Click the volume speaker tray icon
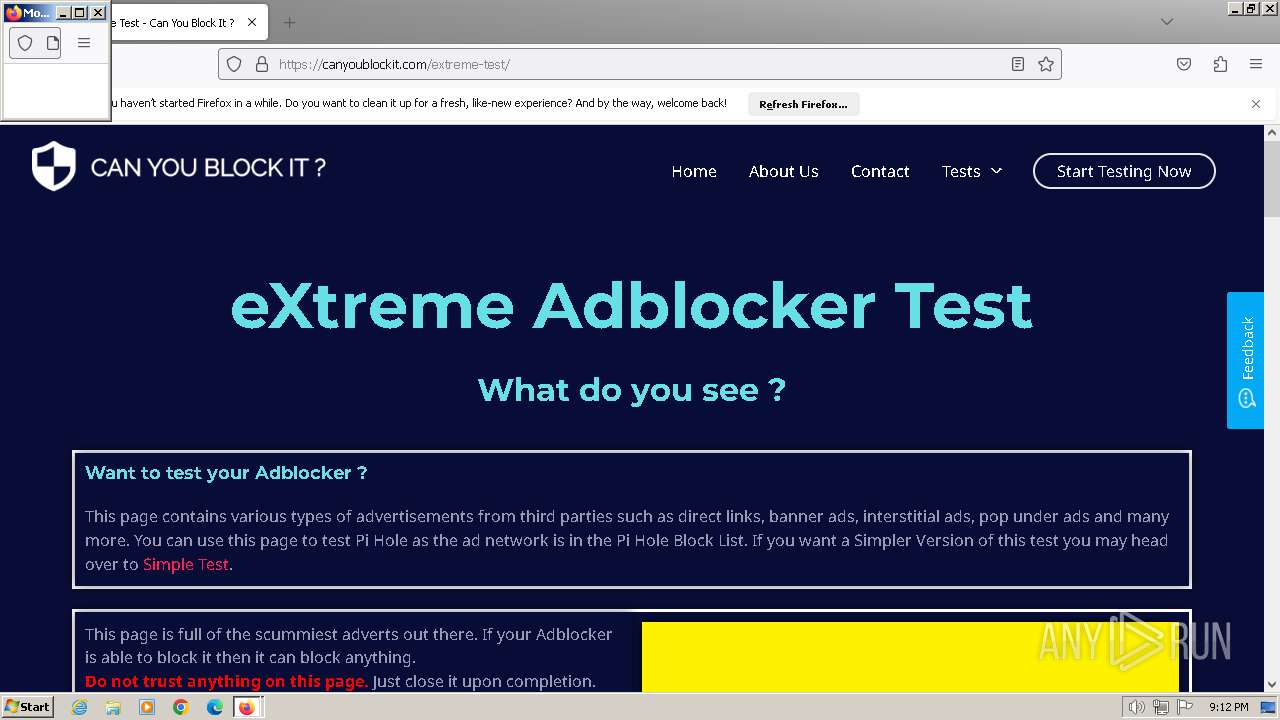This screenshot has height=720, width=1280. (x=1136, y=707)
